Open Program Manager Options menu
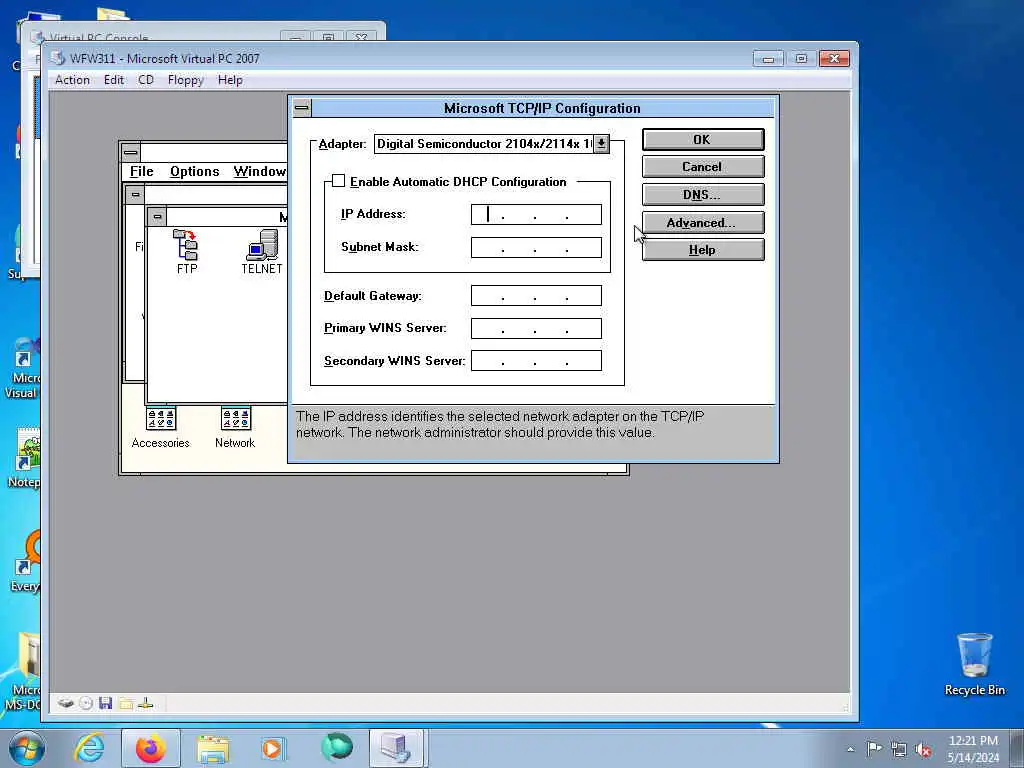 point(195,171)
